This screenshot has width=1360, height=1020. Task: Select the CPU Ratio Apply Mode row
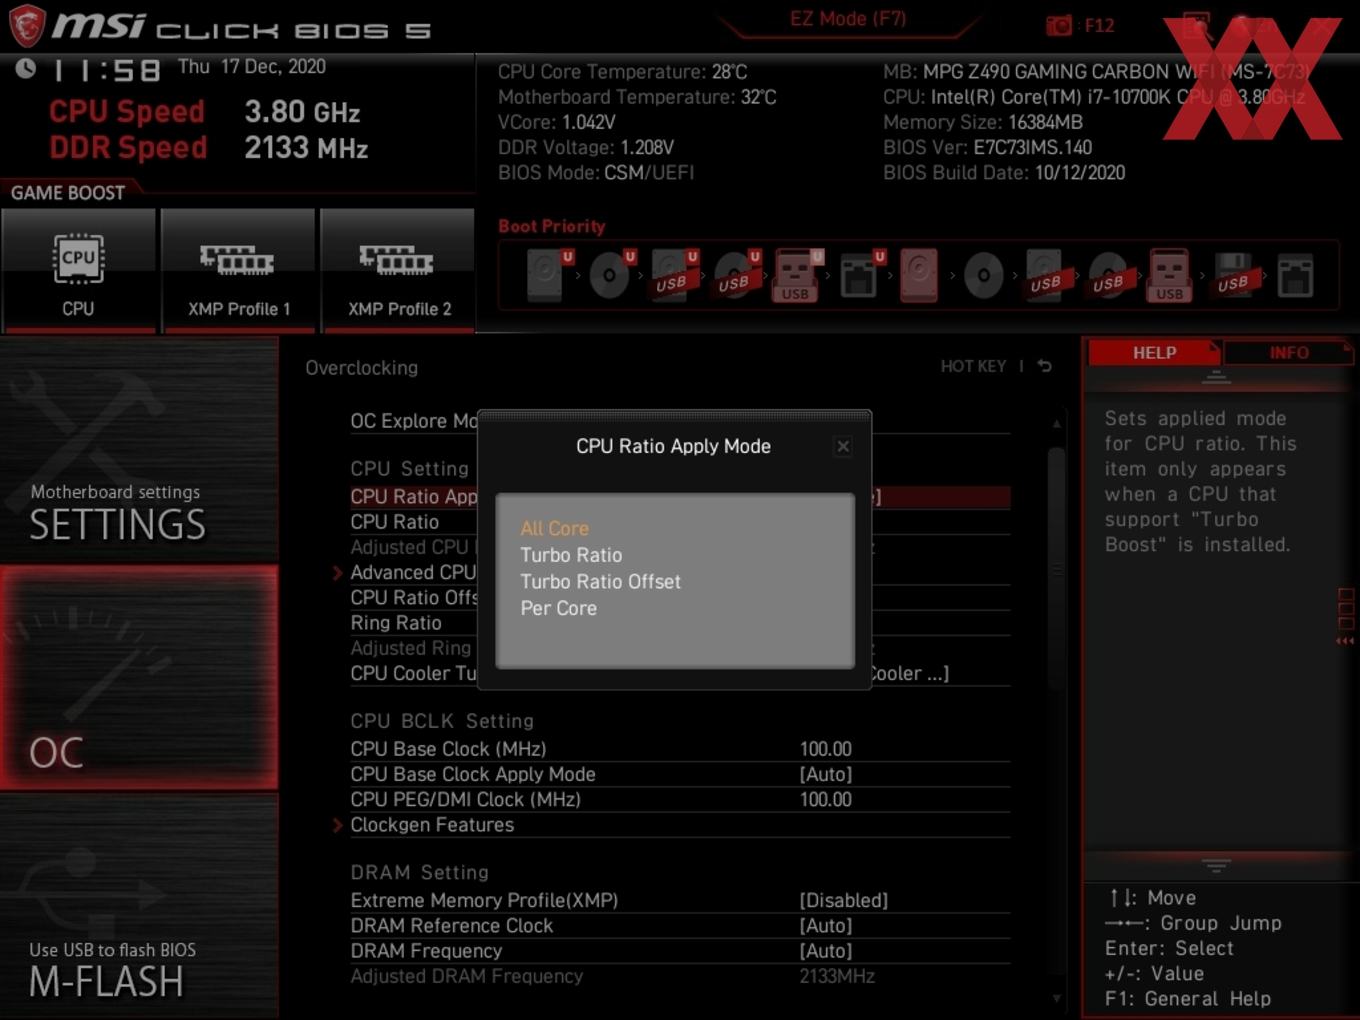(x=414, y=497)
